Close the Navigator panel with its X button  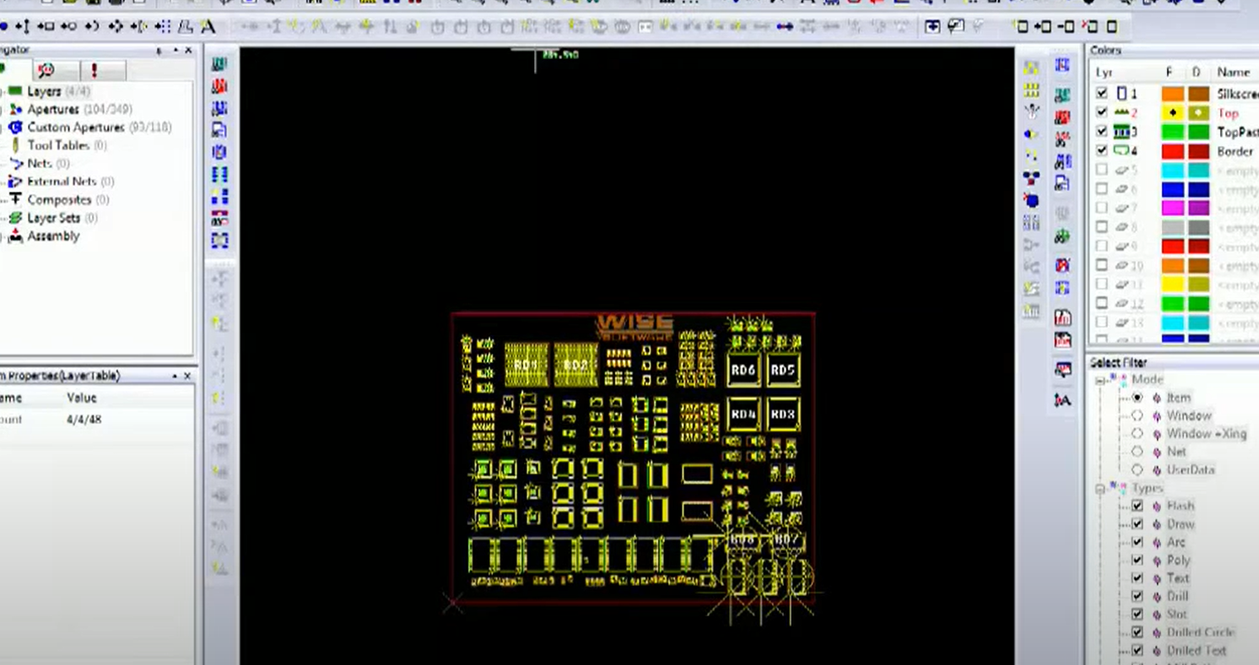[x=188, y=50]
